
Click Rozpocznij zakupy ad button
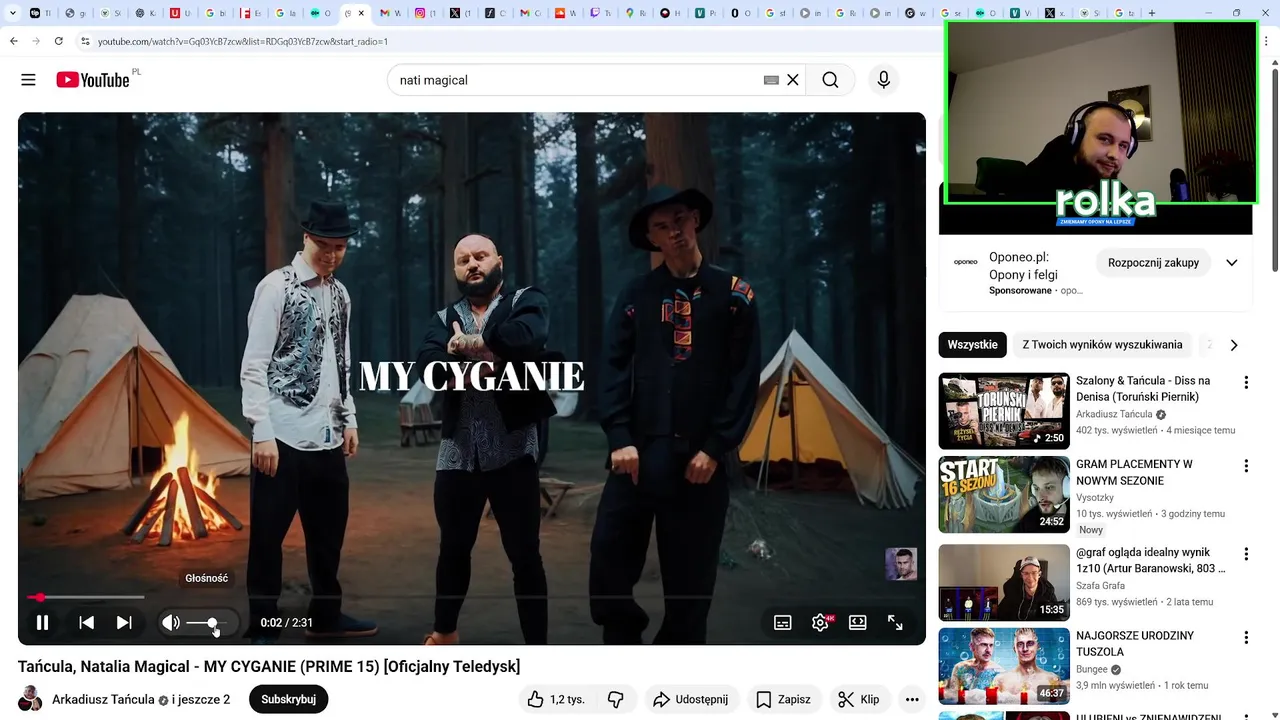click(1153, 263)
